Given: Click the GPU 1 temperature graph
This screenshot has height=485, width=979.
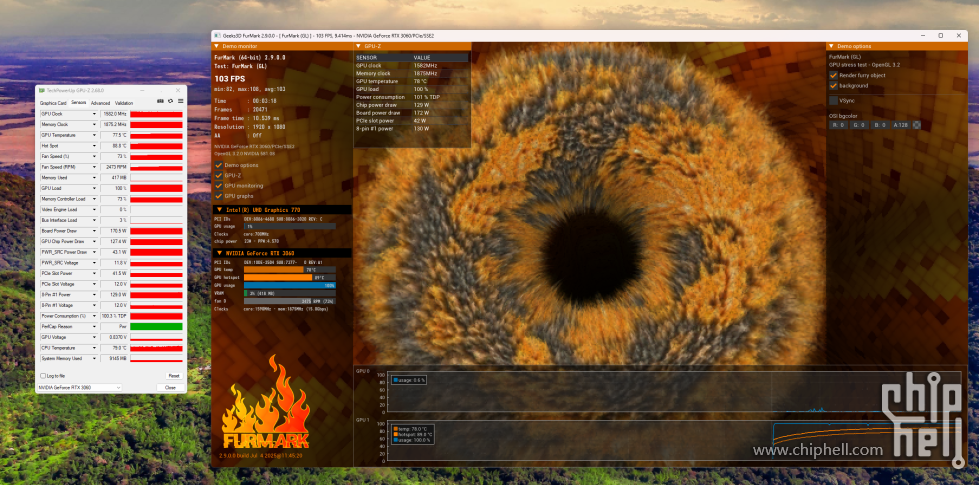Looking at the screenshot, I should [x=674, y=440].
